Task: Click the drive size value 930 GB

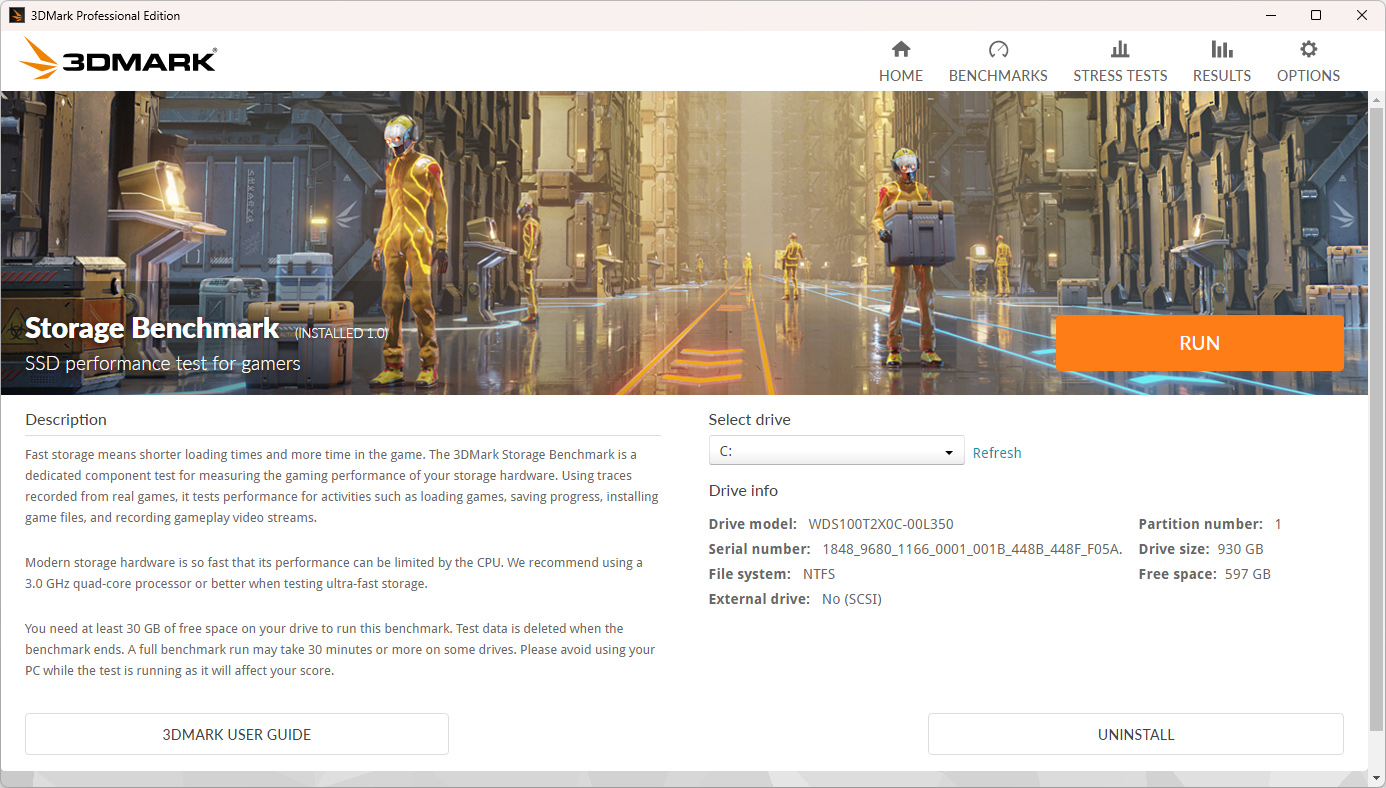Action: point(1241,549)
